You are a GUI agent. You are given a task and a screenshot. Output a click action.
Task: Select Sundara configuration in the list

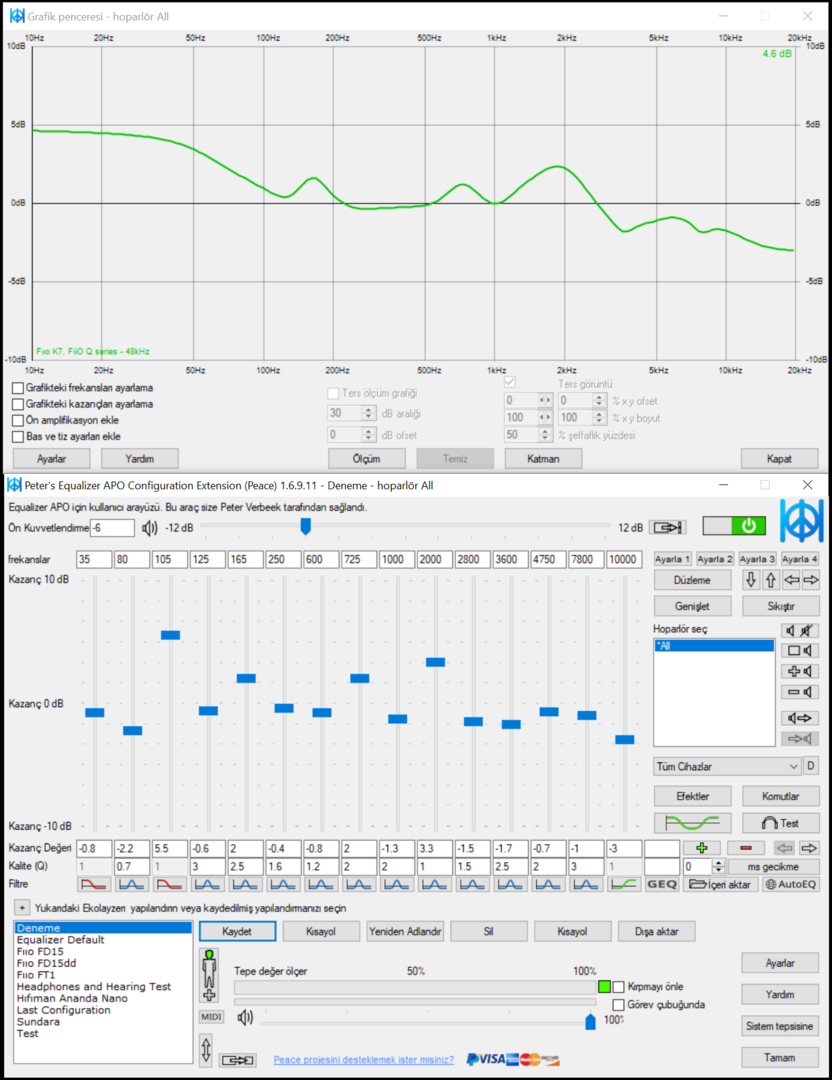[38, 1021]
